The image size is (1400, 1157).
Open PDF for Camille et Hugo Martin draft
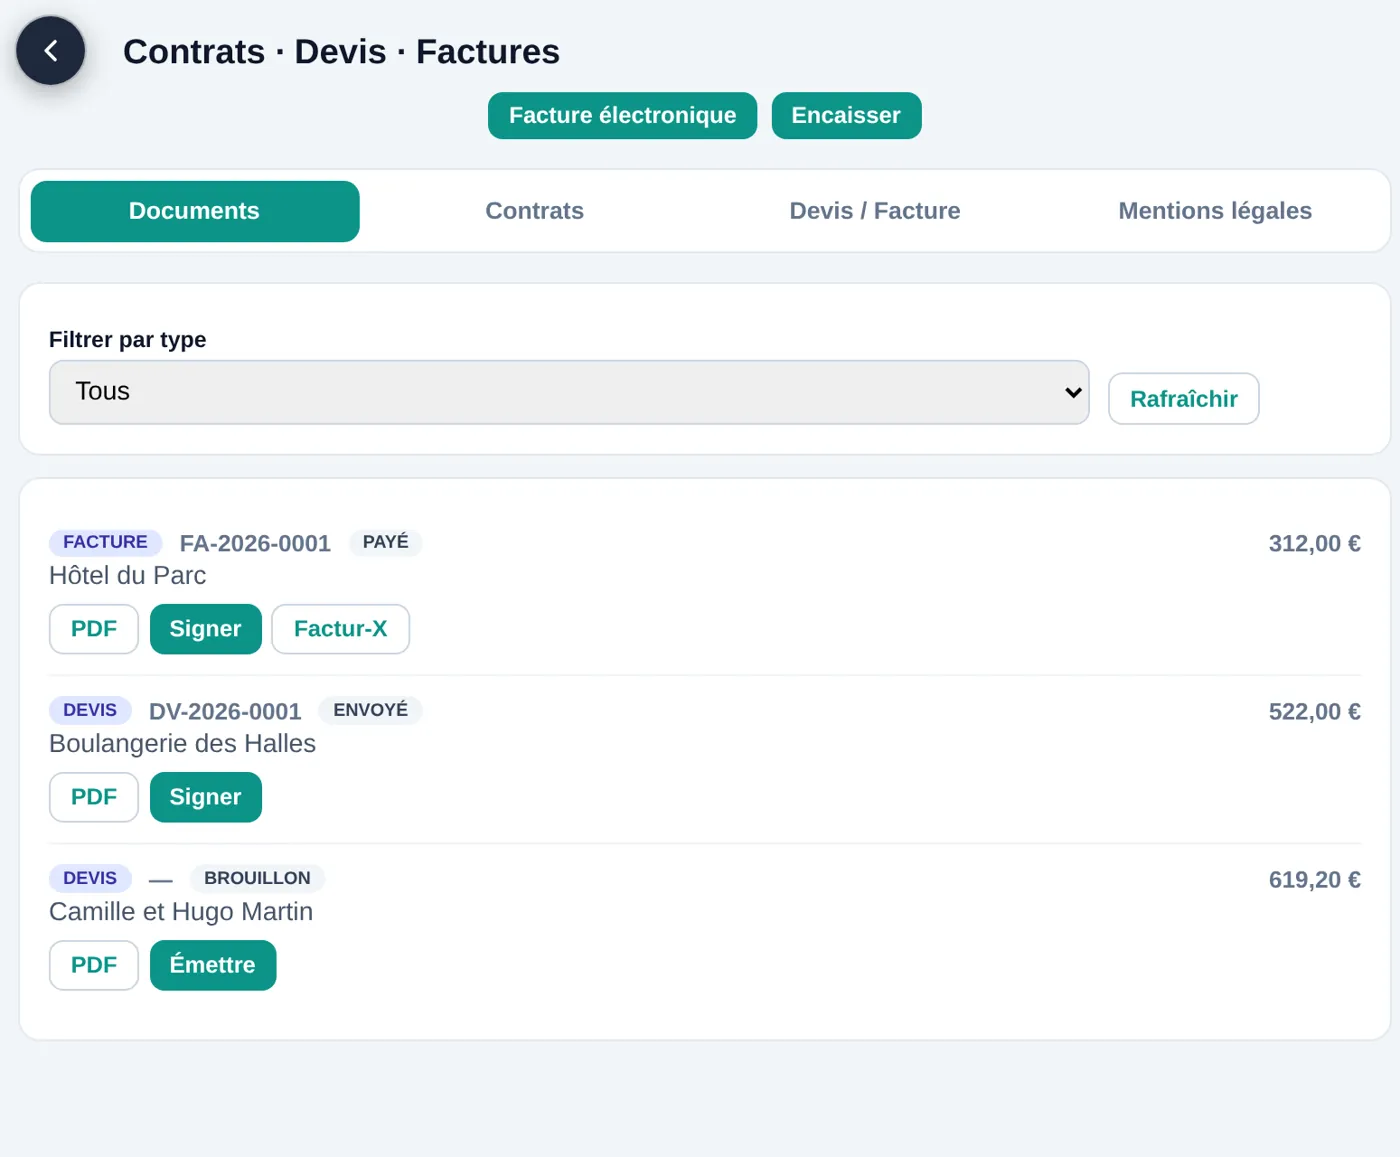[94, 965]
